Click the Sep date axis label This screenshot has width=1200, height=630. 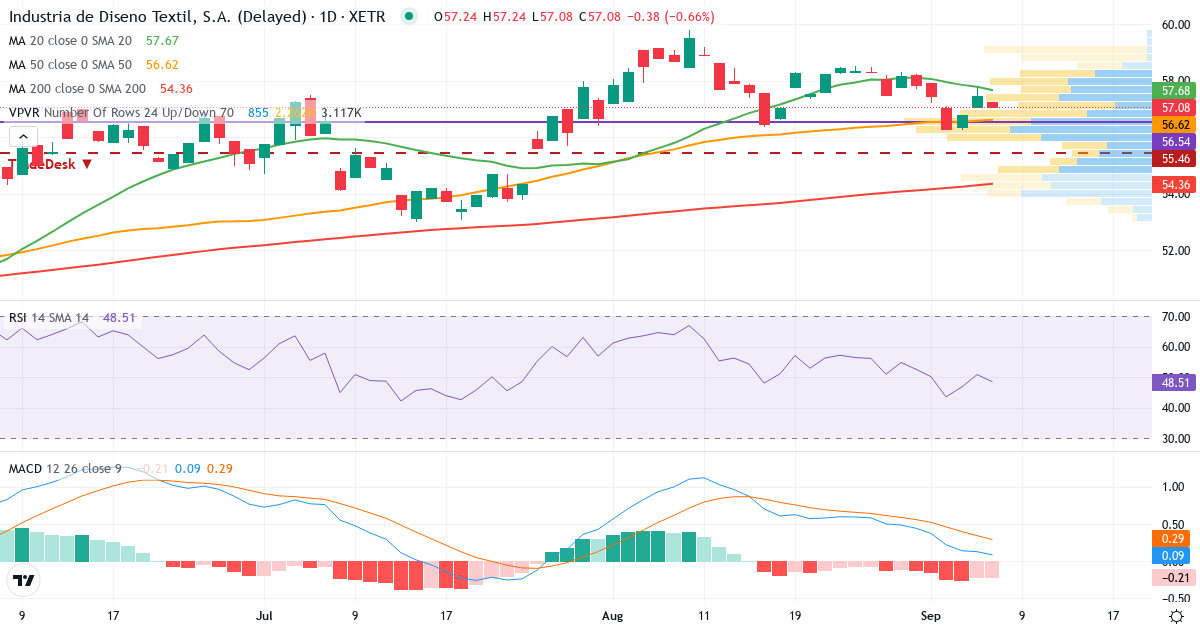[931, 616]
